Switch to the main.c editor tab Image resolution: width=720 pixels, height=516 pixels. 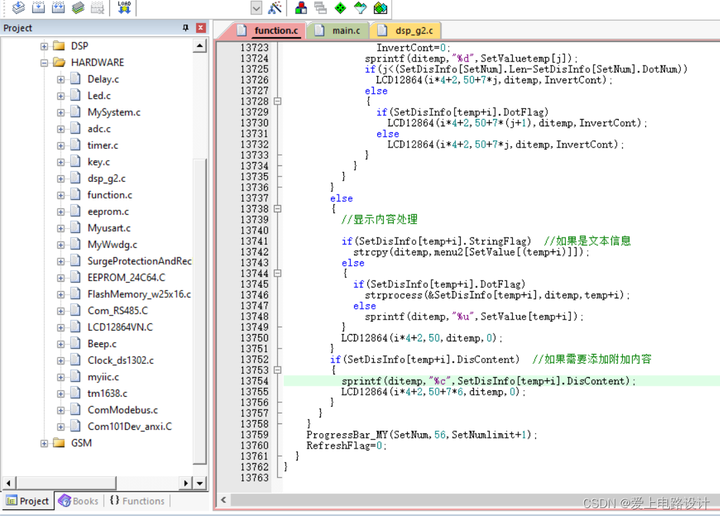pyautogui.click(x=345, y=31)
